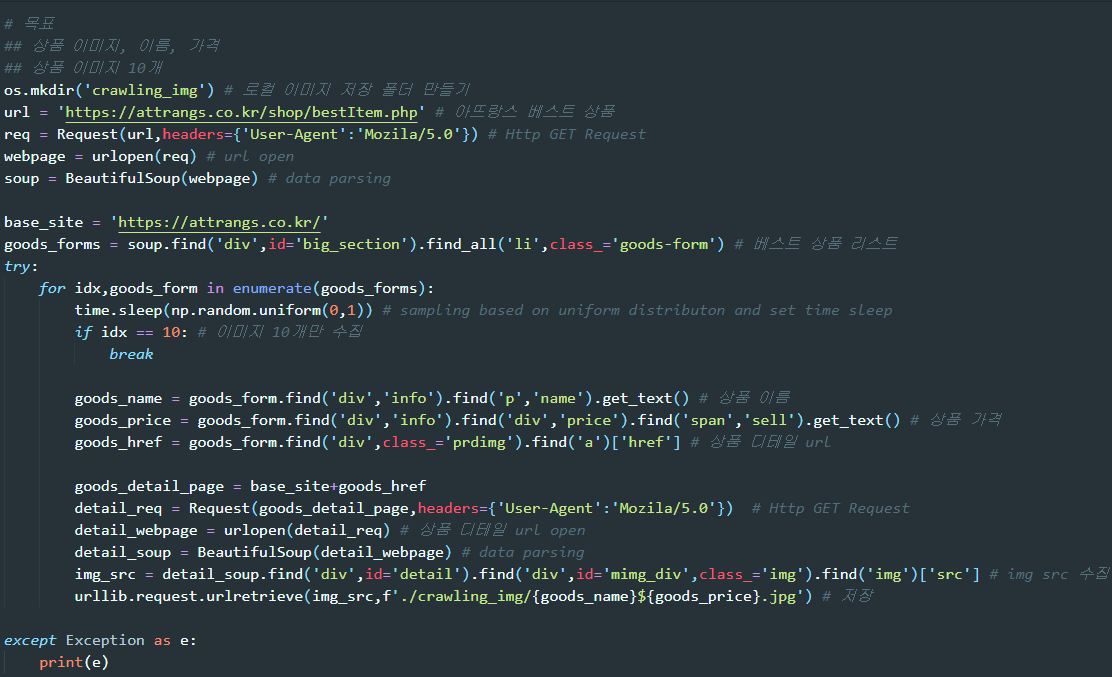Place cursor on the break statement
The width and height of the screenshot is (1112, 677).
(131, 353)
